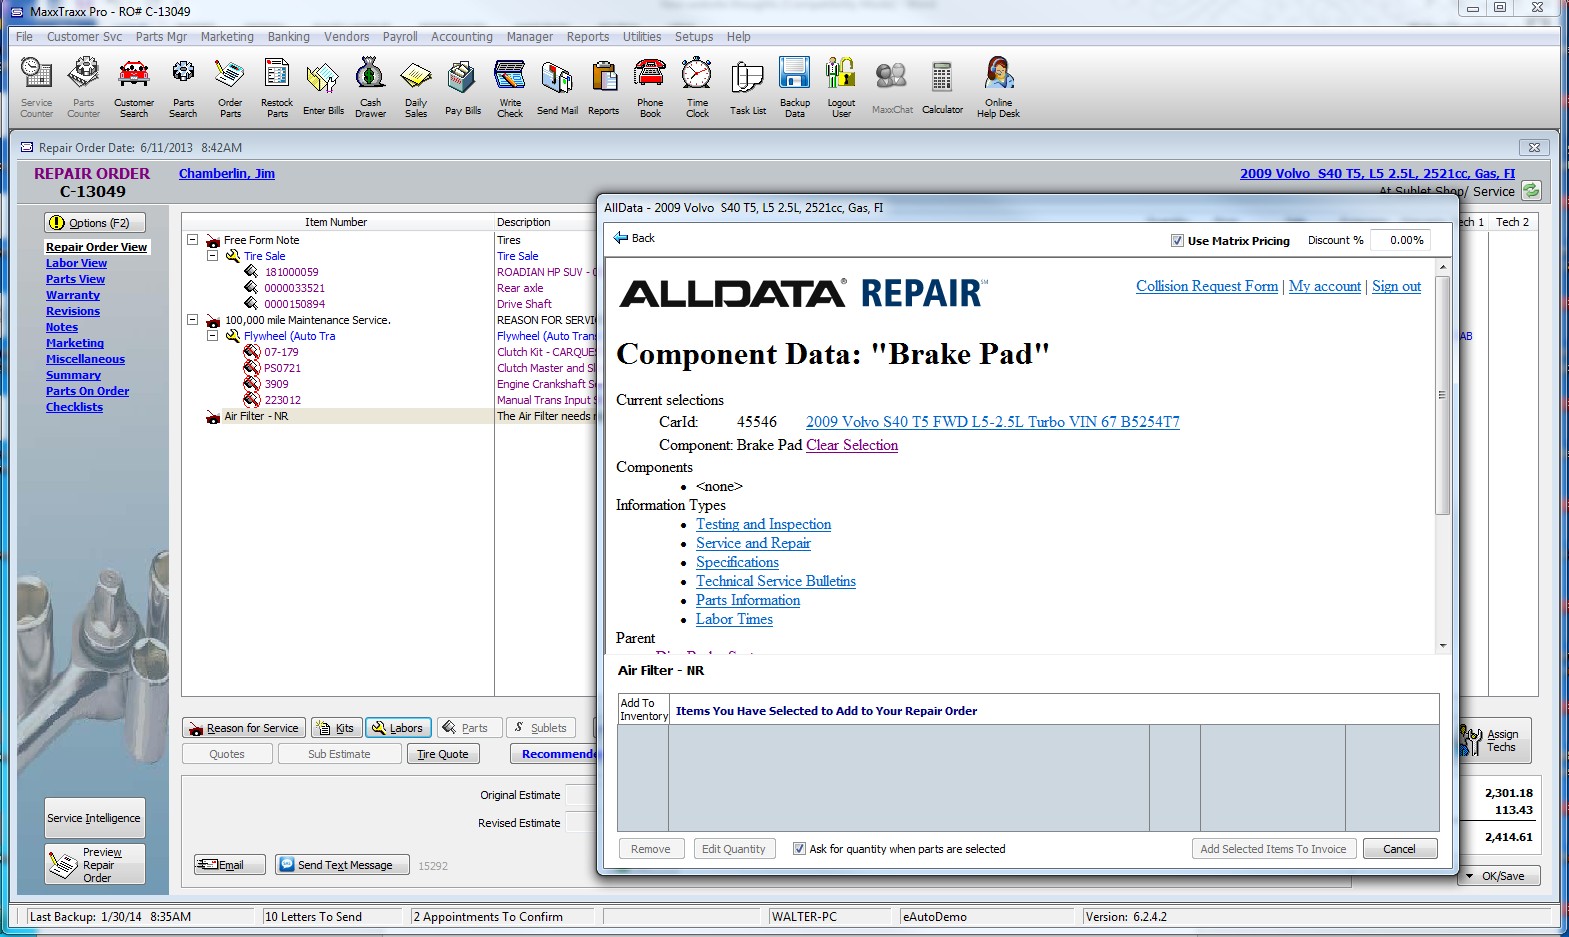Open customer link Chamberlin, Jim
1569x937 pixels.
click(x=227, y=173)
